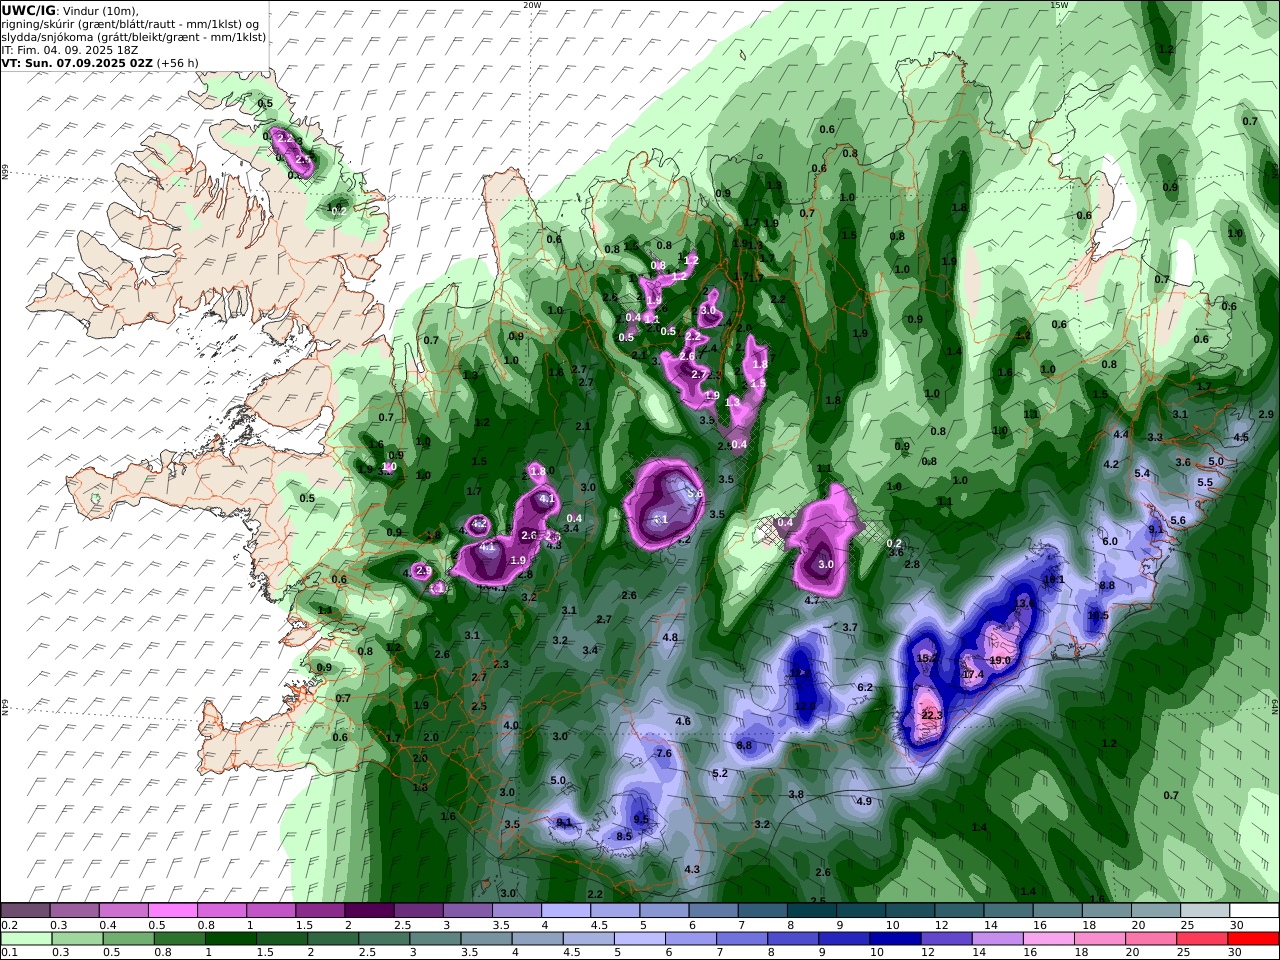The image size is (1280, 960).
Task: Click the '0.2' label under snow scale
Action: [9, 925]
